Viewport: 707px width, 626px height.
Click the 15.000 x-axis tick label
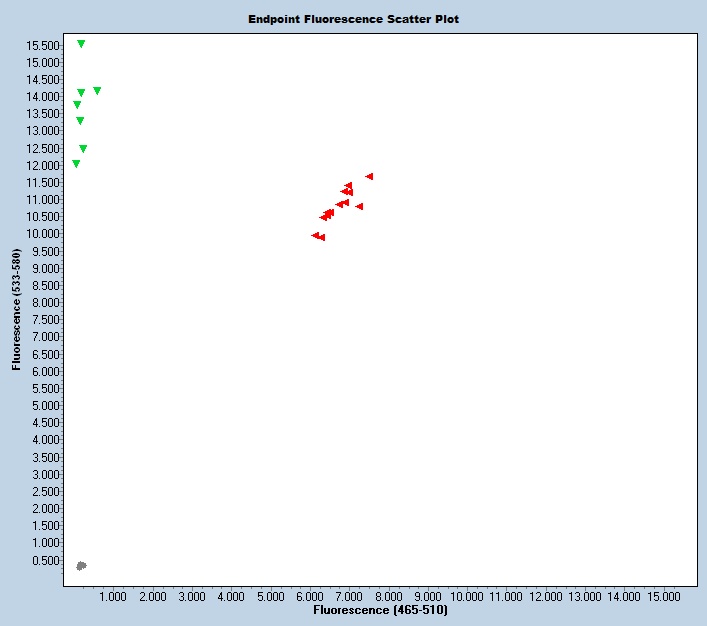pyautogui.click(x=664, y=596)
